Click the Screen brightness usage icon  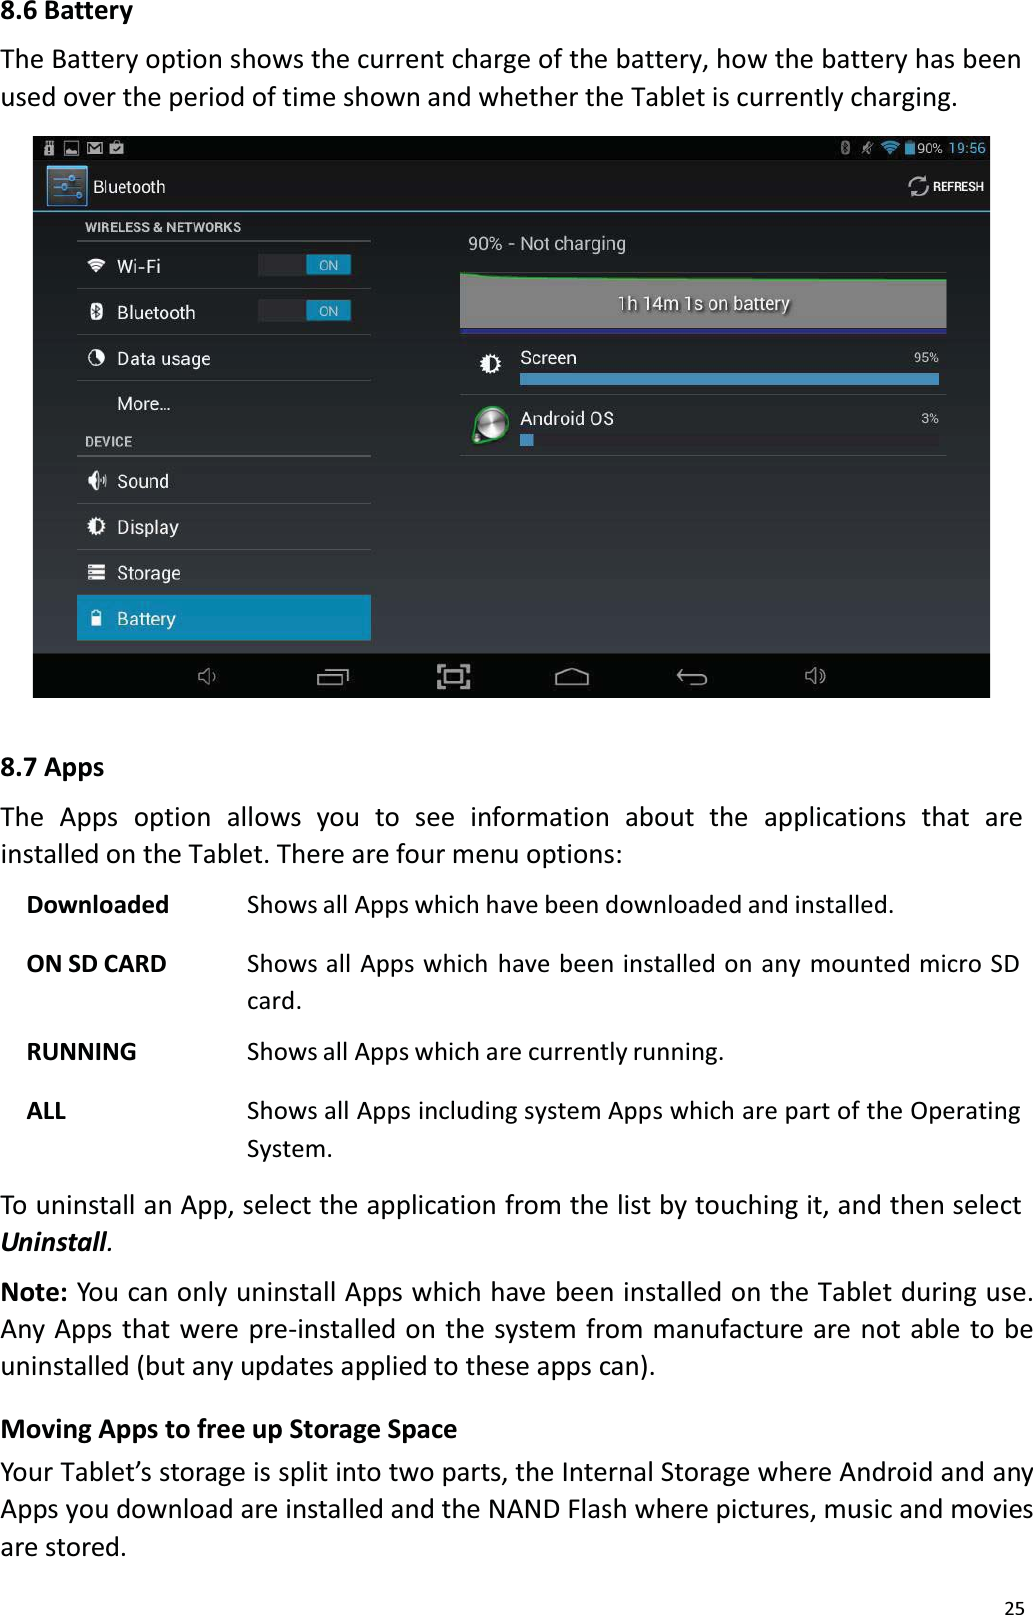[490, 364]
